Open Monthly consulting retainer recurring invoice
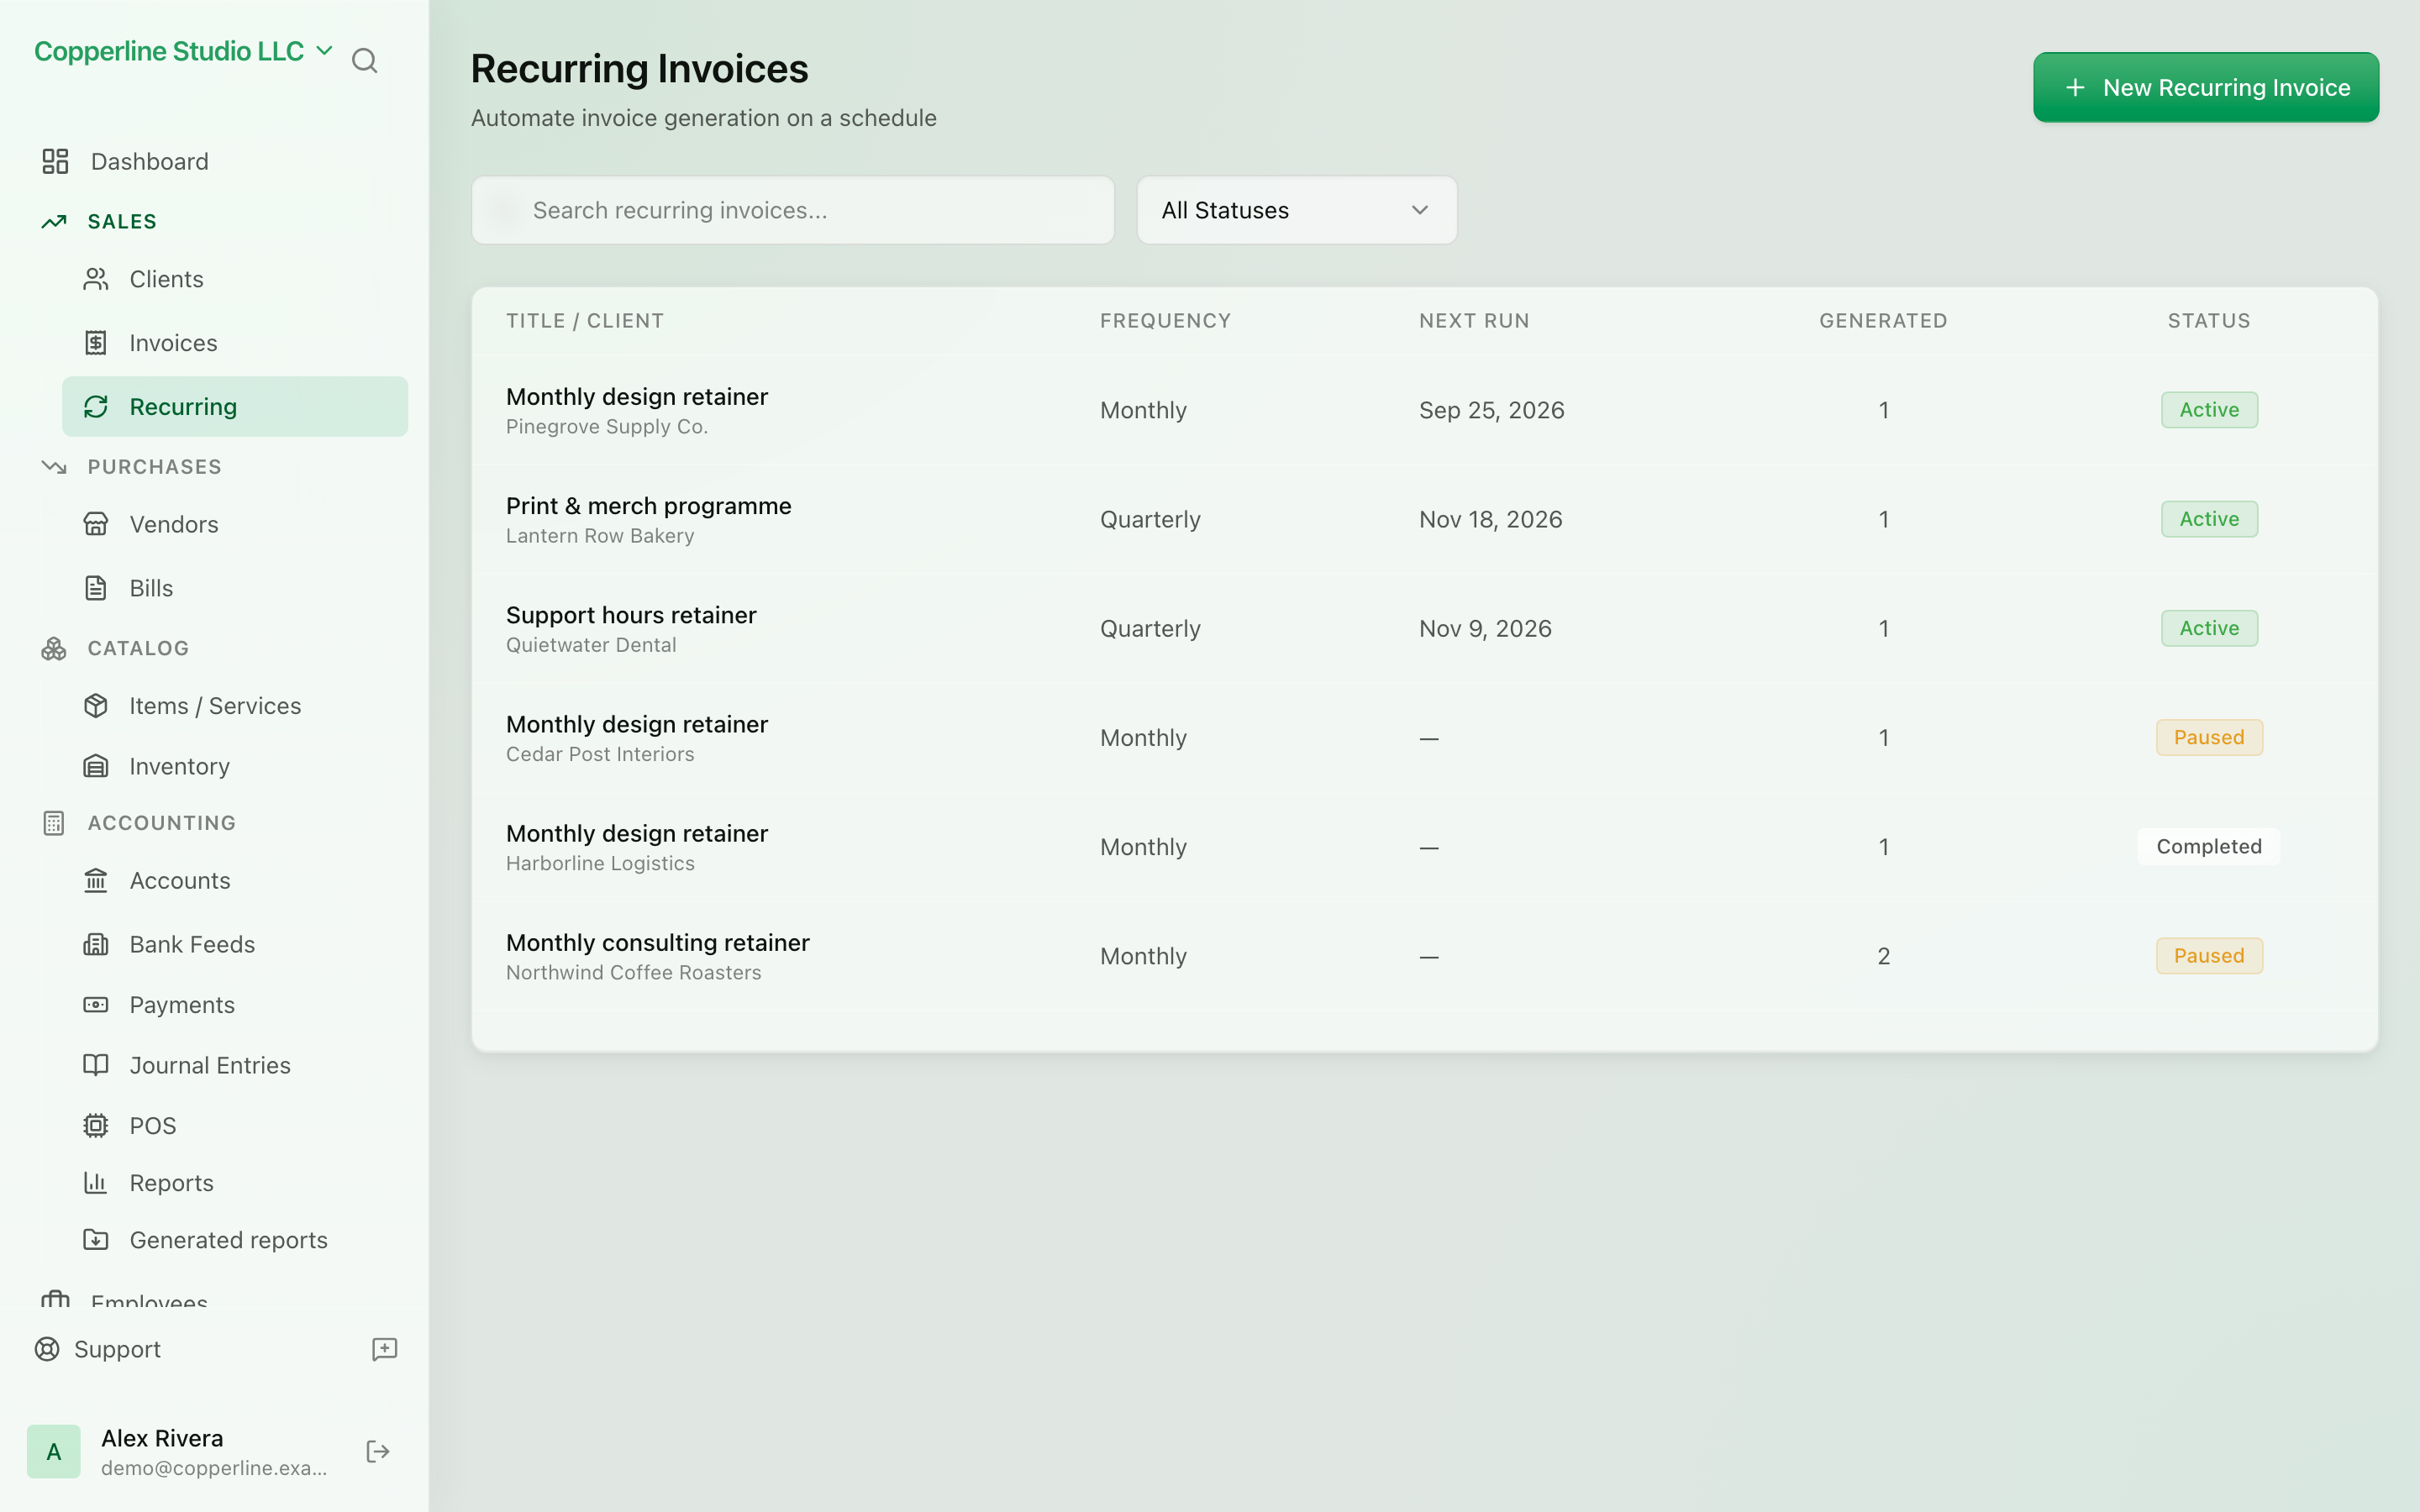This screenshot has height=1512, width=2420. pos(1425,956)
